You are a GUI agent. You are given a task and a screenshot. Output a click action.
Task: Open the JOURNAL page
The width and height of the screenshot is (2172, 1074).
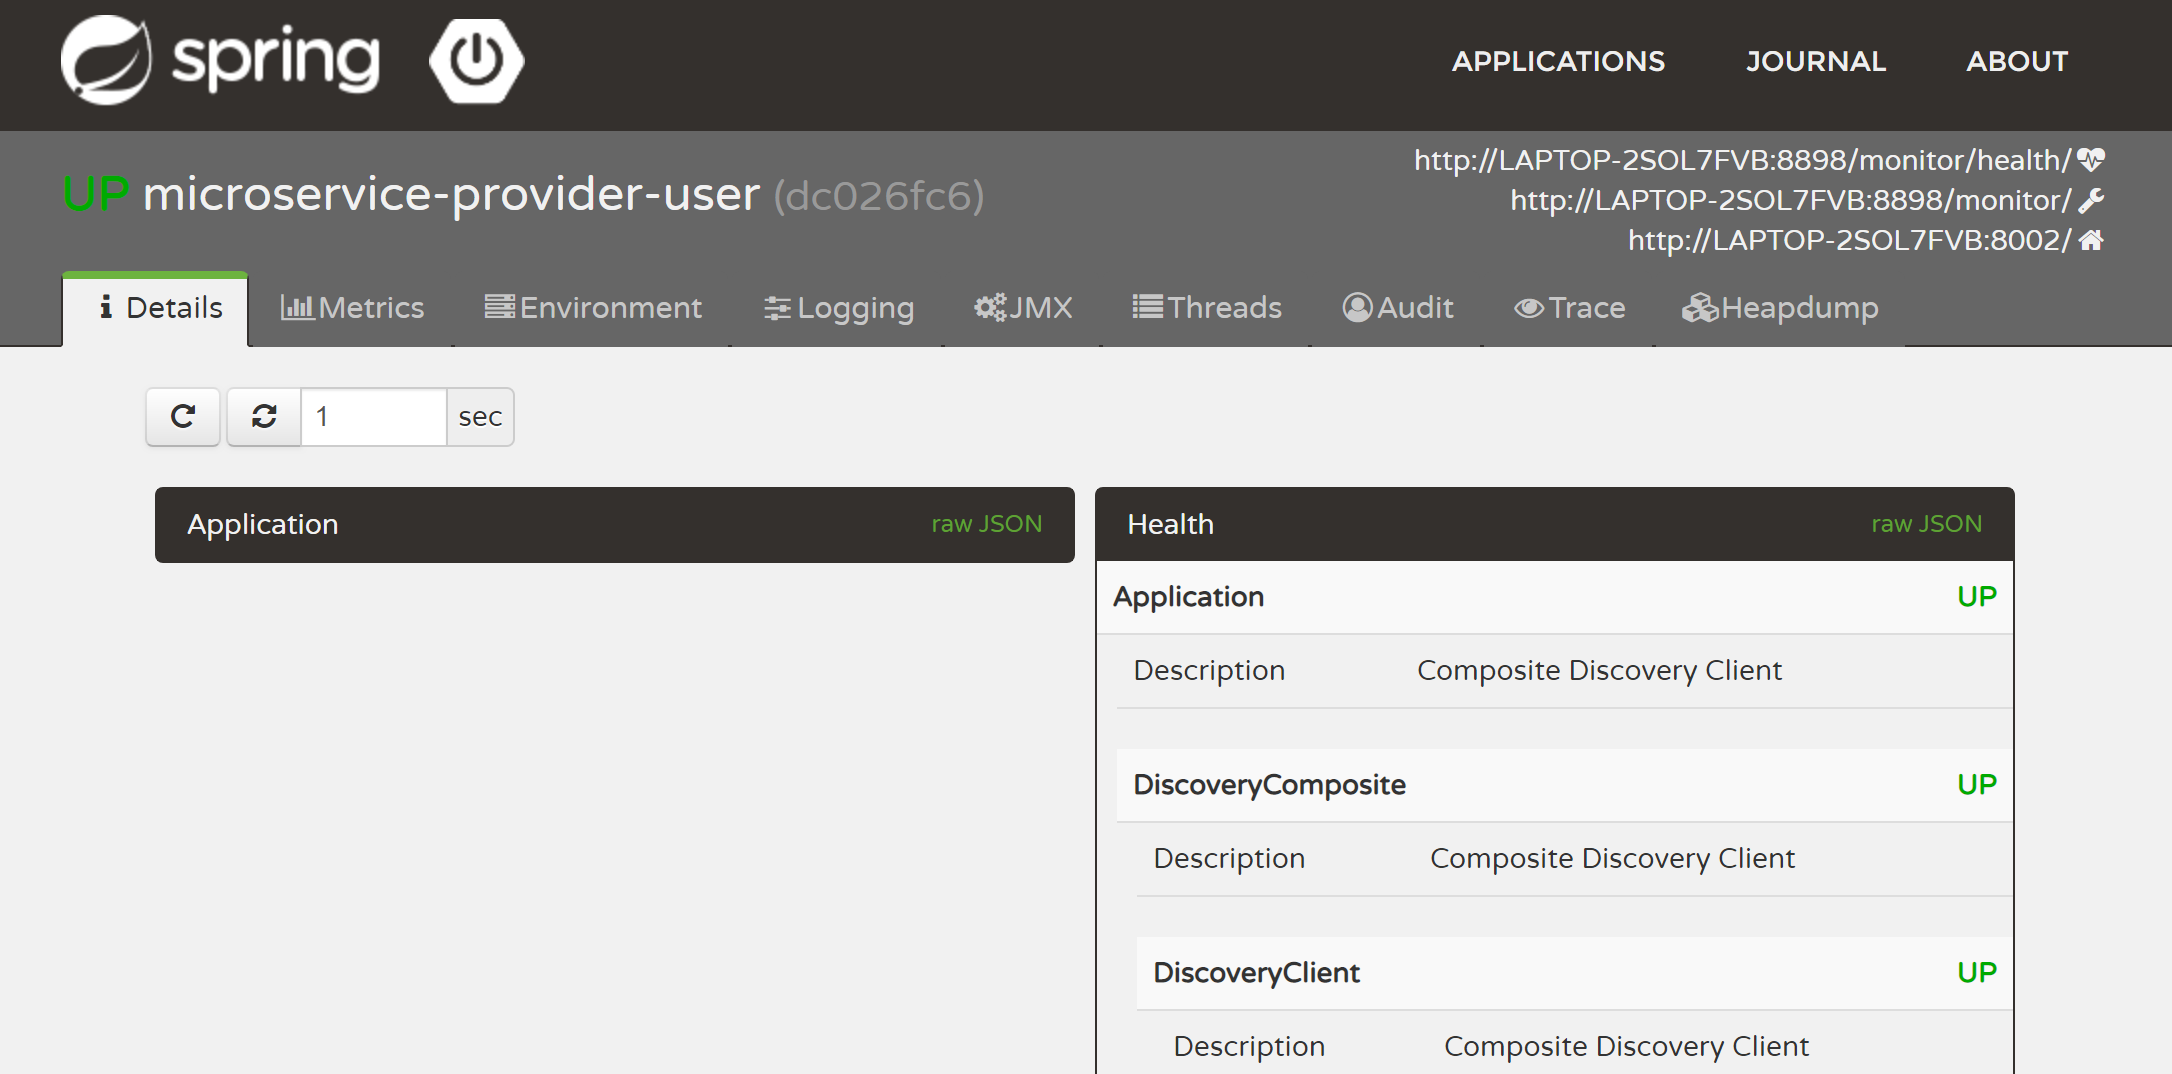coord(1816,61)
